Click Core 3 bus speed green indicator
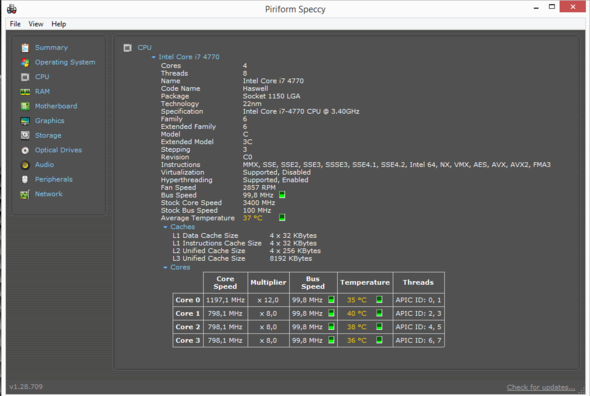The image size is (590, 396). (x=331, y=340)
